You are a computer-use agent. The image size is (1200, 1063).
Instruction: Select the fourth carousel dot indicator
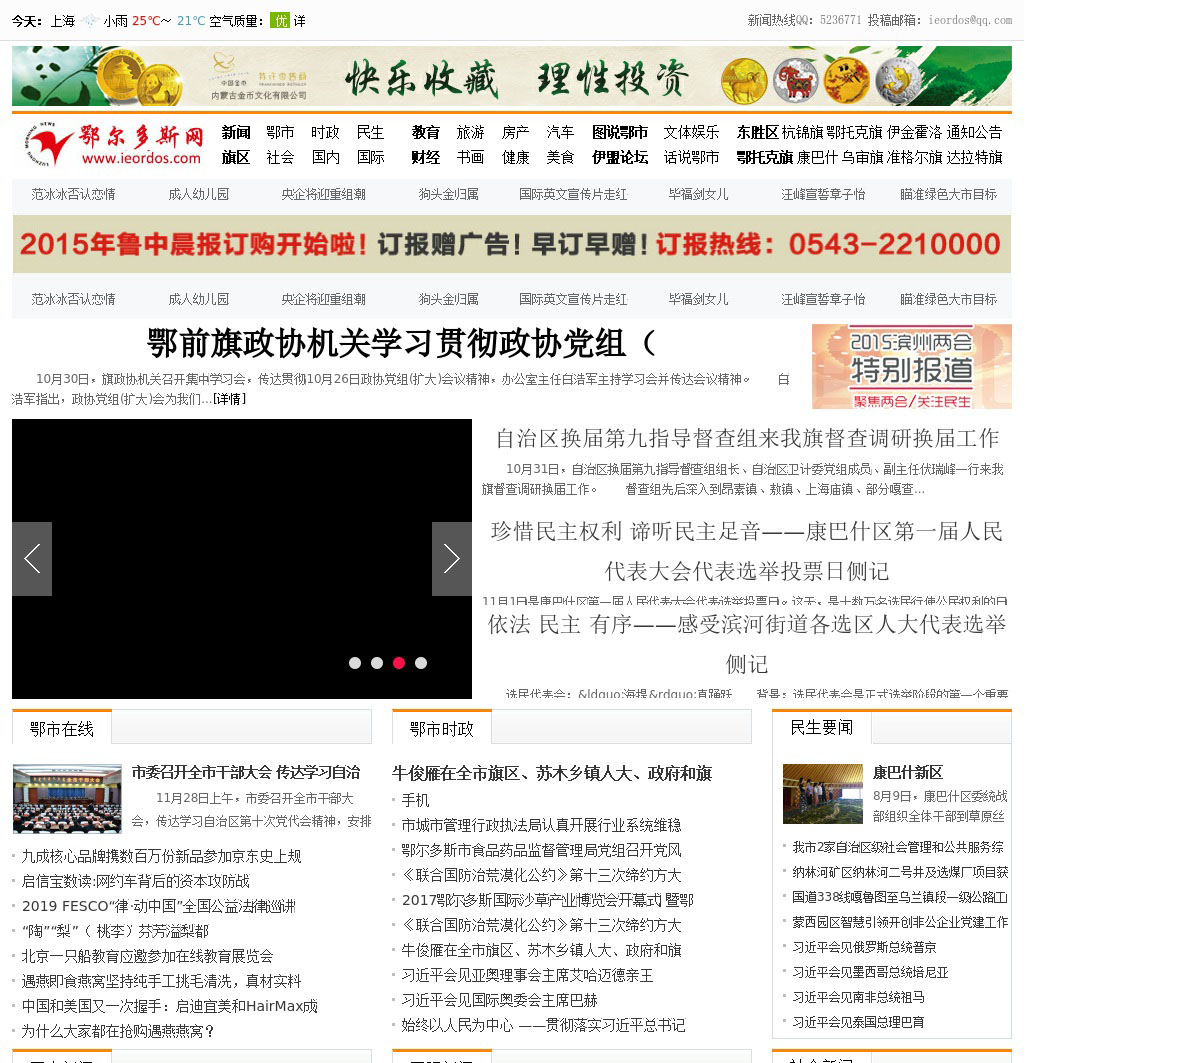coord(421,663)
